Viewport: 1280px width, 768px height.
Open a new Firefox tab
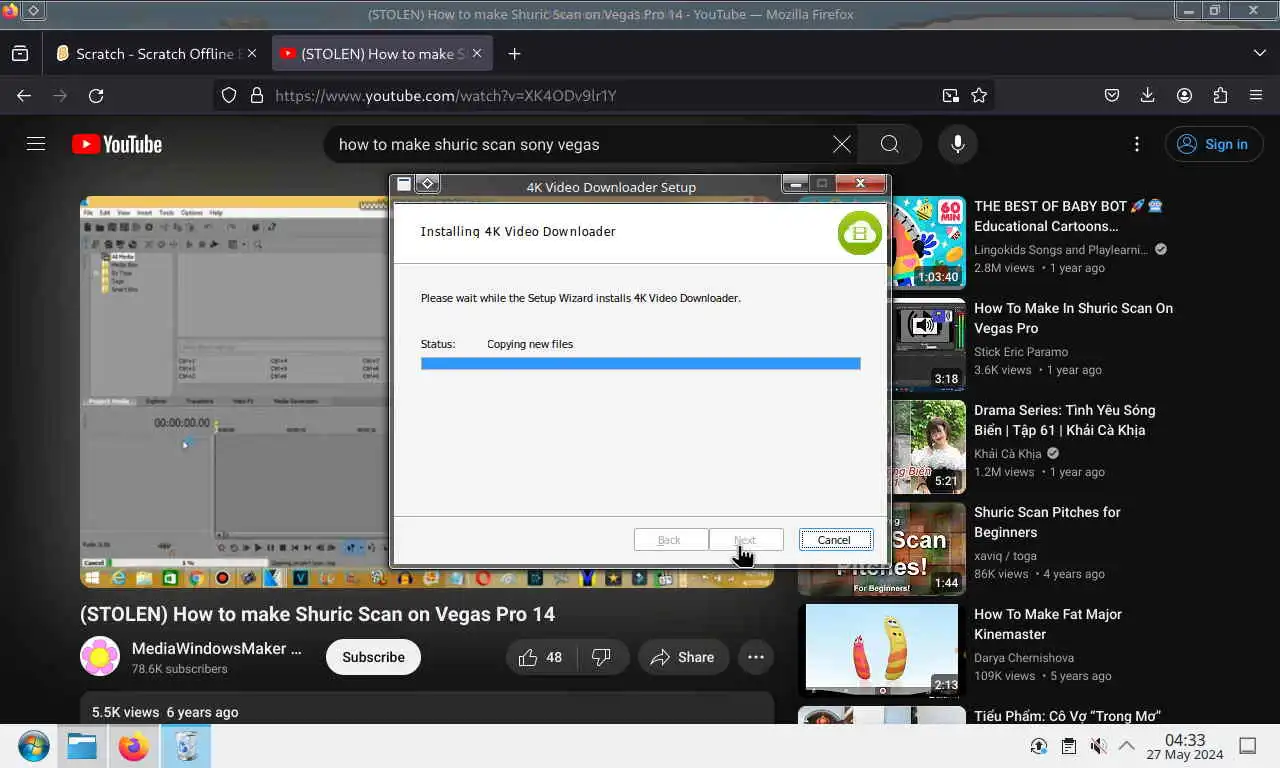(514, 54)
